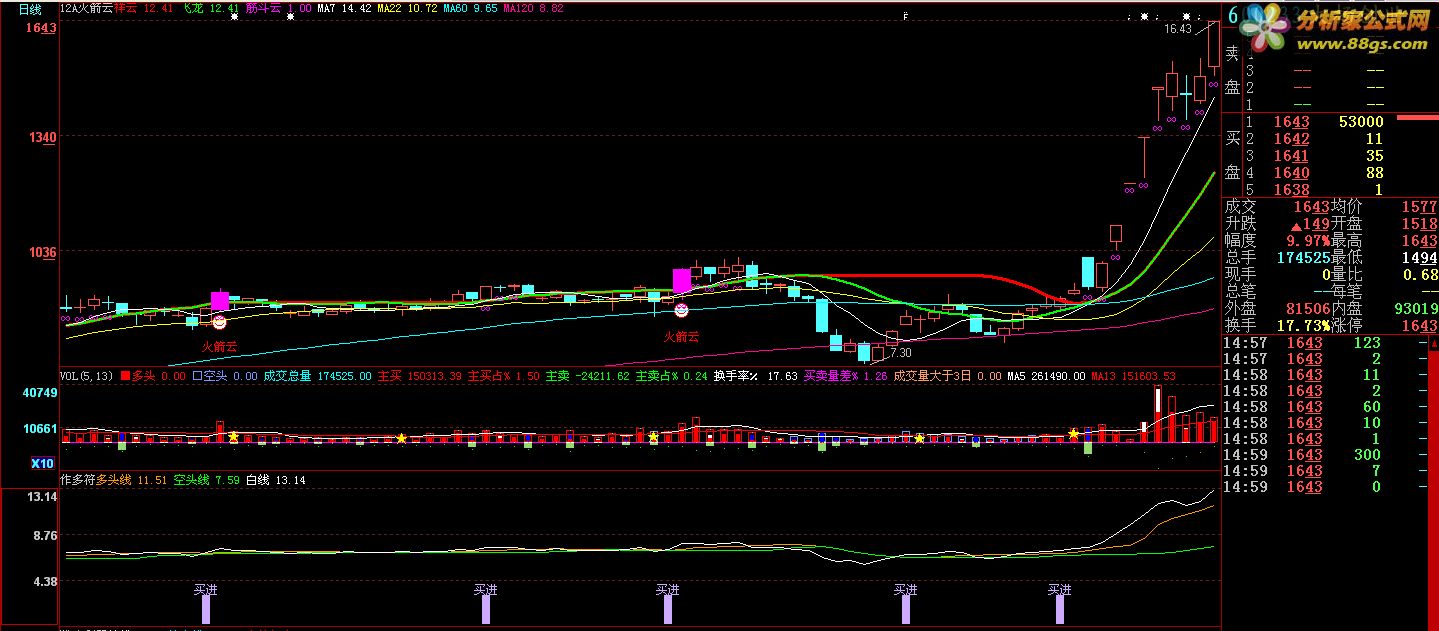The height and width of the screenshot is (631, 1439).
Task: Select bid row with price 1642
Action: (1315, 139)
